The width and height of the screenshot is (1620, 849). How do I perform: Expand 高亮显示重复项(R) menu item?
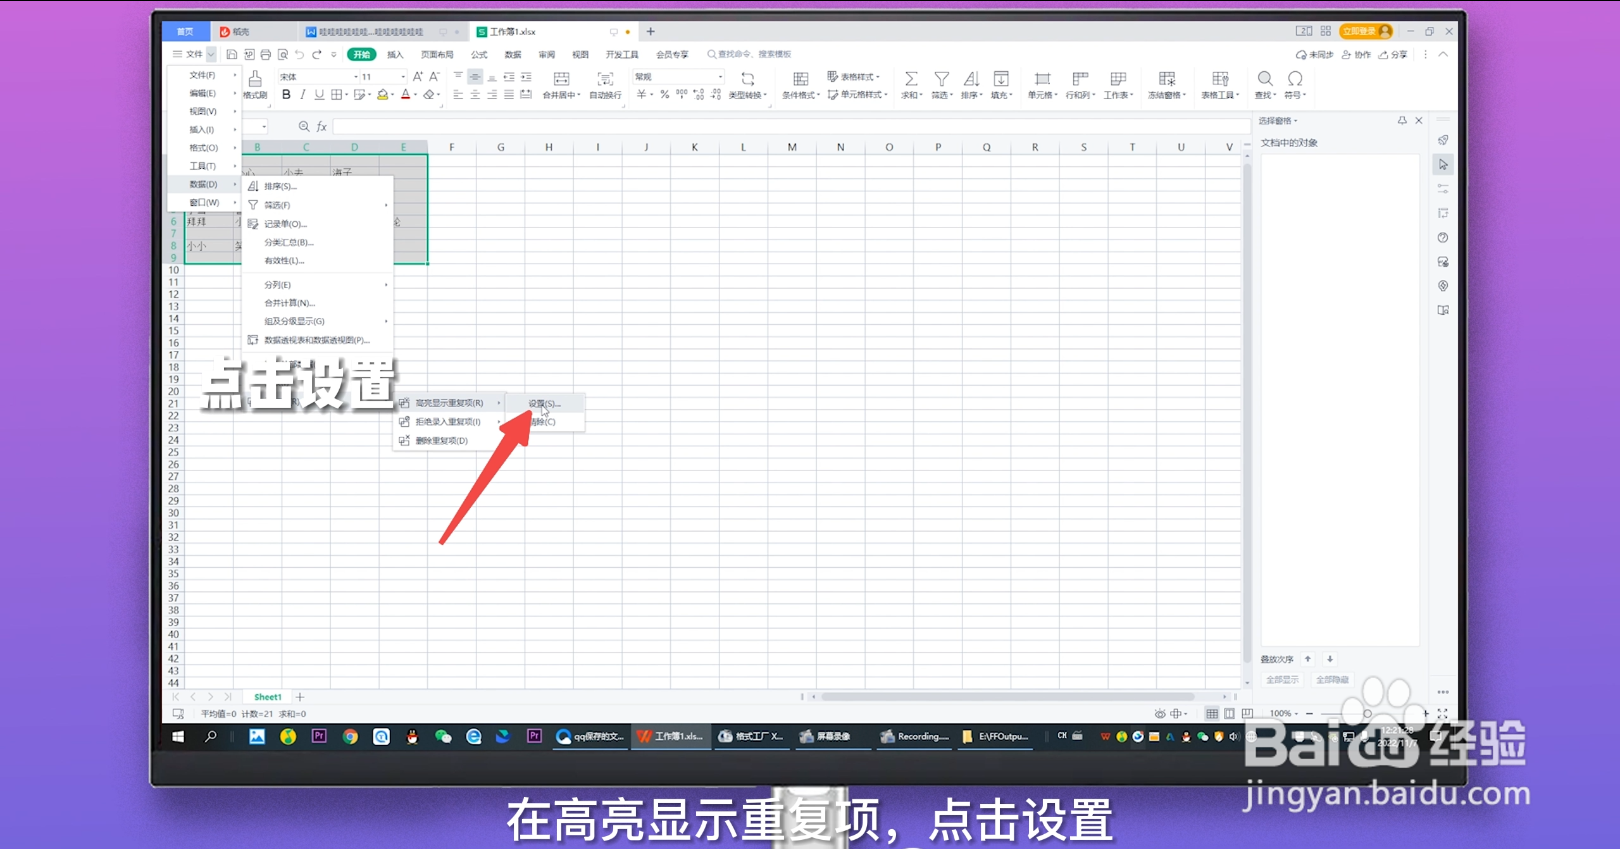(x=449, y=403)
